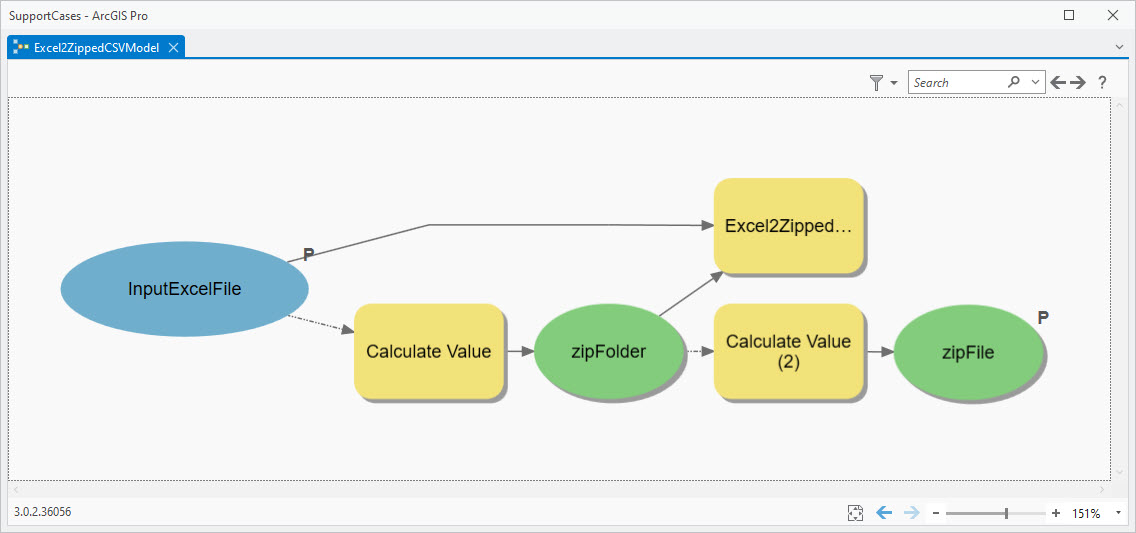
Task: Select the Calculate Value (2) tool
Action: click(788, 351)
